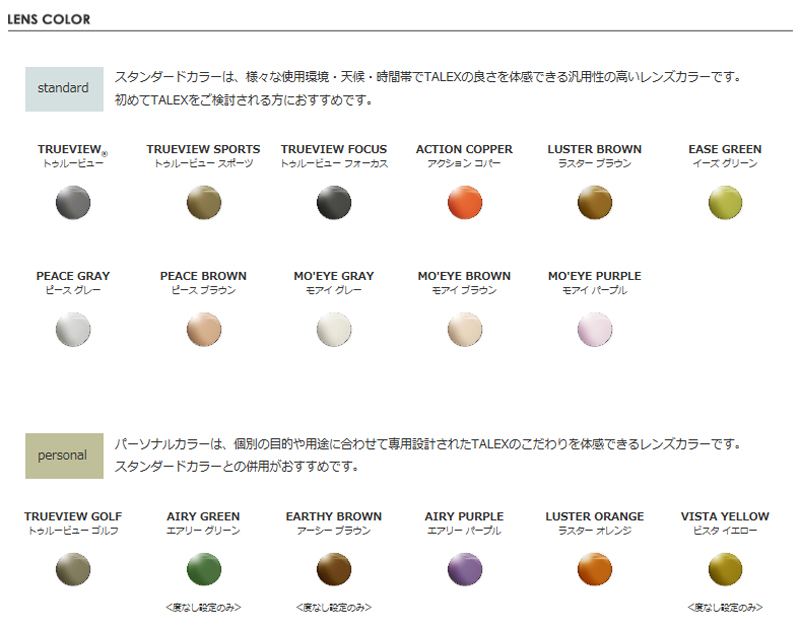
Task: Click the LENS COLOR section heading
Action: [x=49, y=19]
